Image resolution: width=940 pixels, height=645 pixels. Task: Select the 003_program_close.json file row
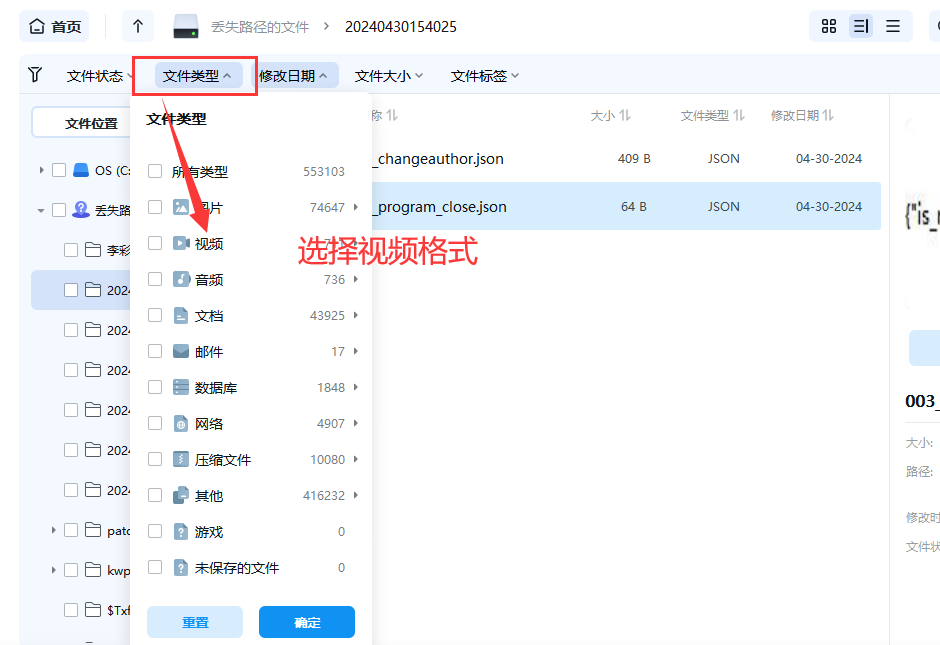(x=500, y=206)
